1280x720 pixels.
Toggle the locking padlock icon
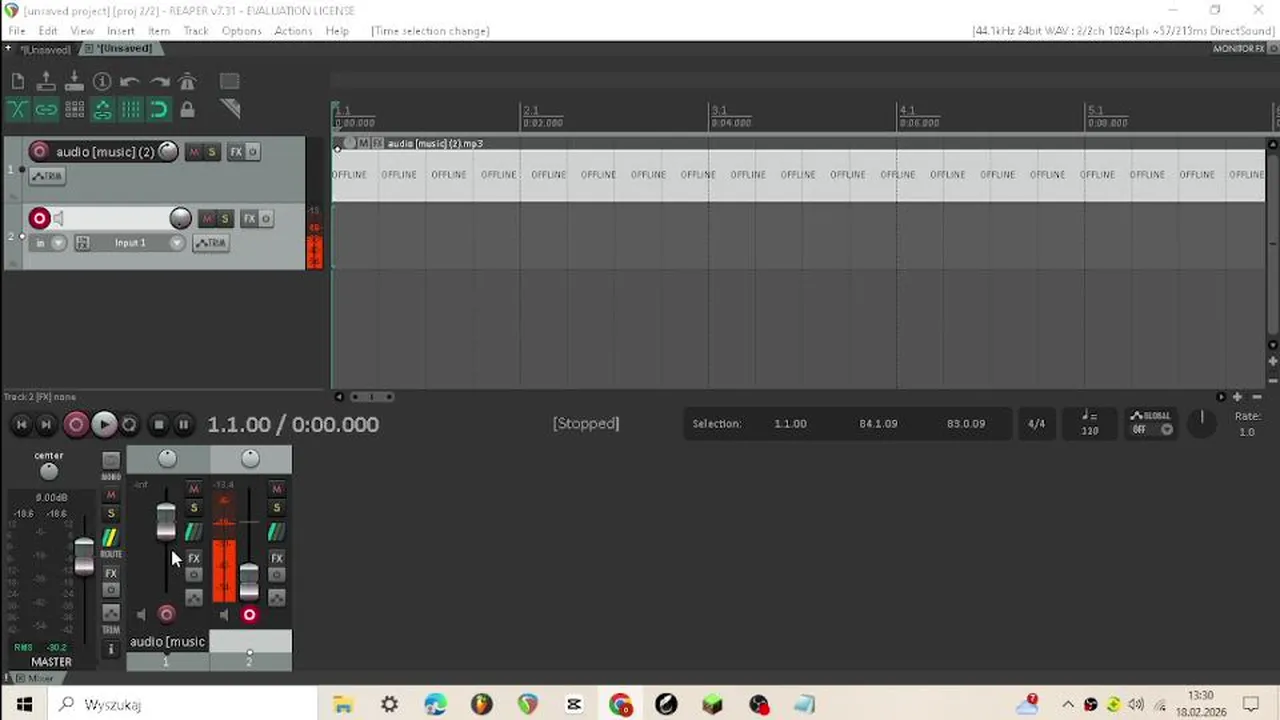pos(187,110)
